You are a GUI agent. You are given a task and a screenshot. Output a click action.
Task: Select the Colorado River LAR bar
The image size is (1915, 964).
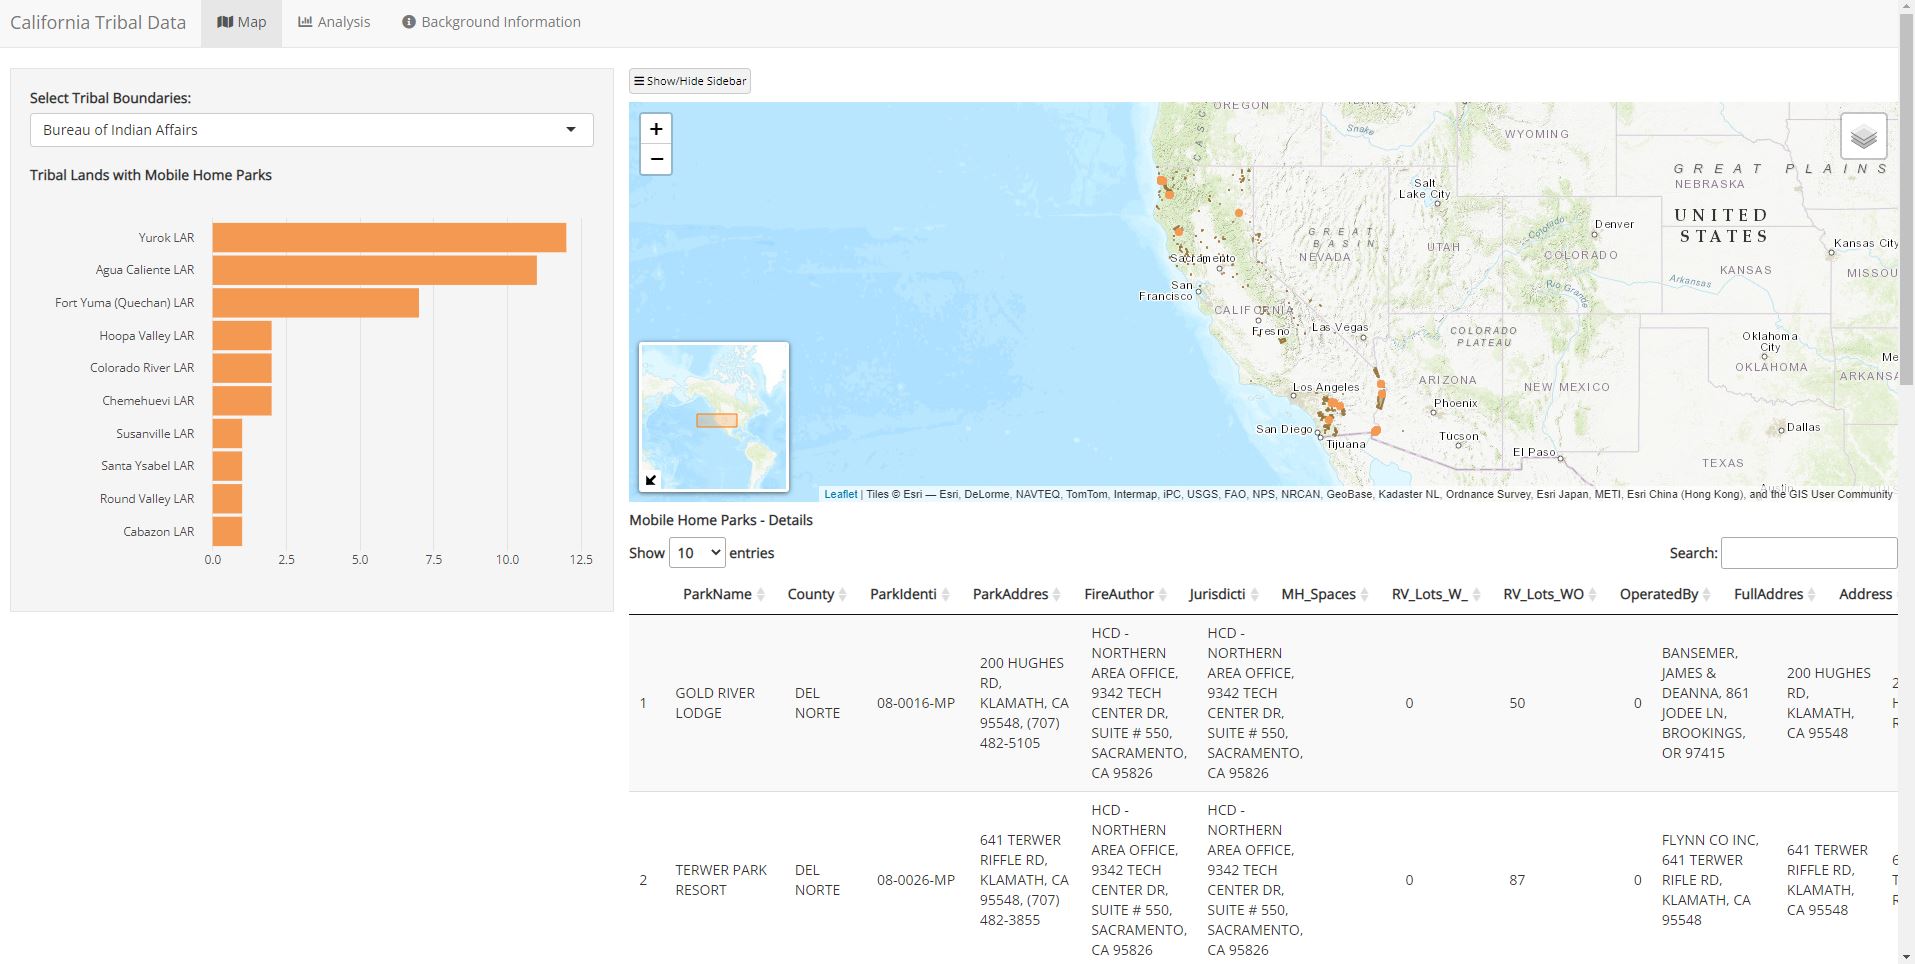(242, 368)
